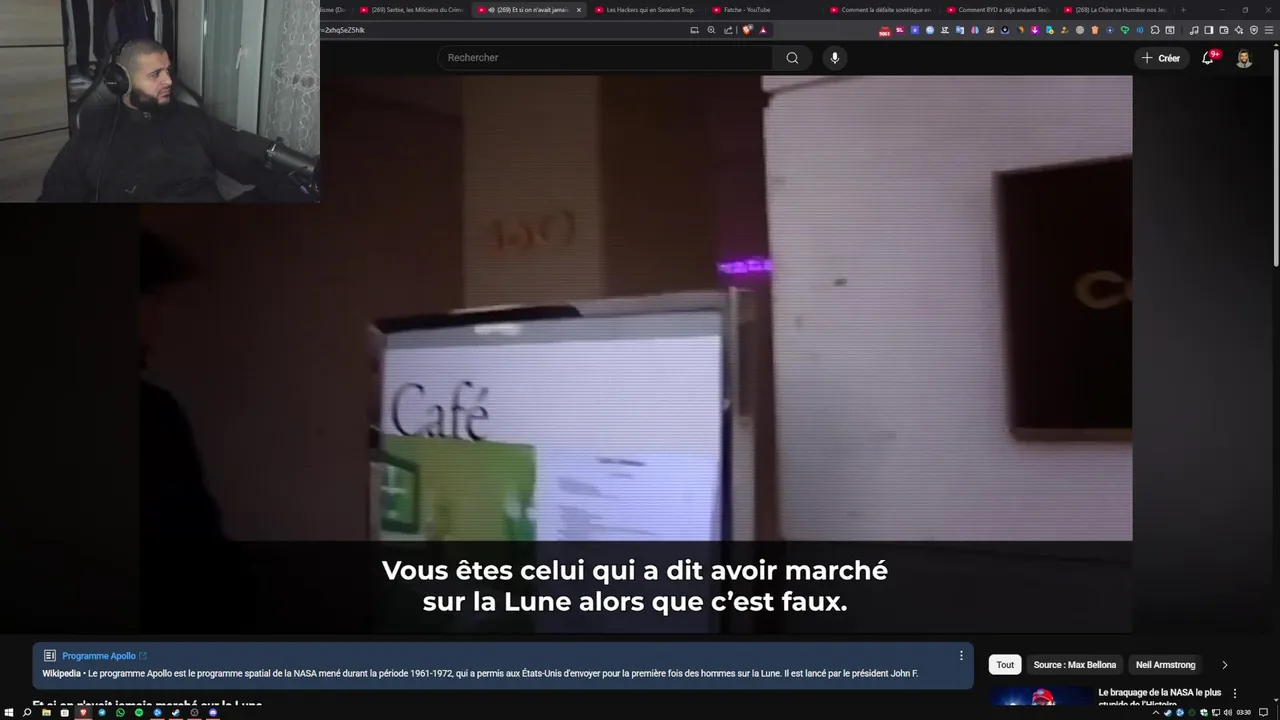Open the Brave Shields lion icon
The image size is (1280, 720).
(747, 30)
